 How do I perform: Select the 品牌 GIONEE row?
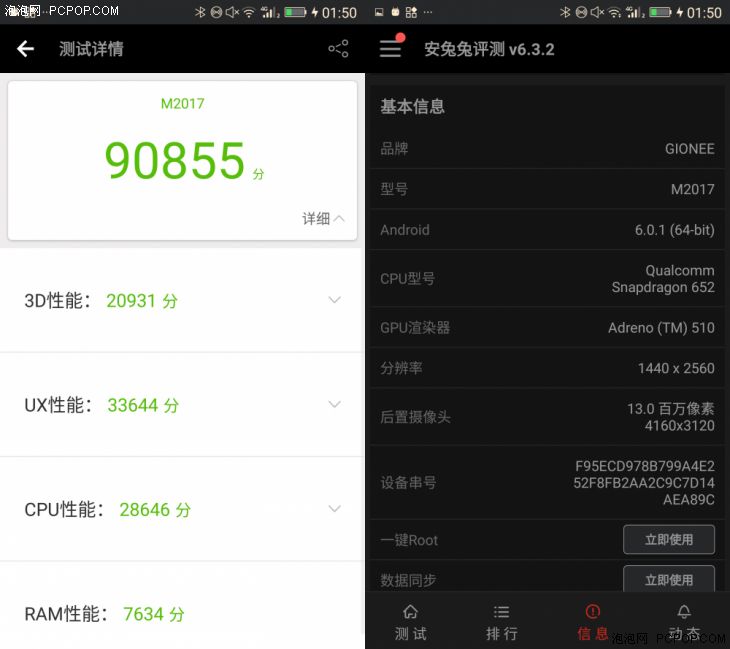click(548, 149)
